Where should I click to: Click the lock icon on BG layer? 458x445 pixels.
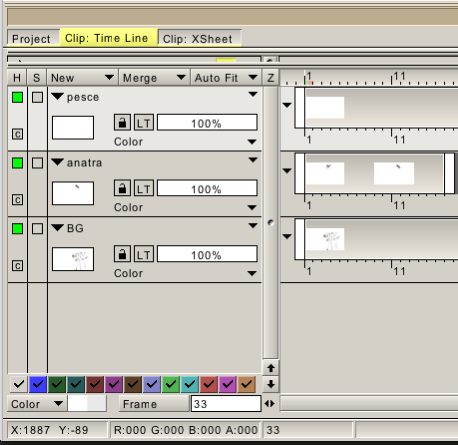tap(122, 254)
